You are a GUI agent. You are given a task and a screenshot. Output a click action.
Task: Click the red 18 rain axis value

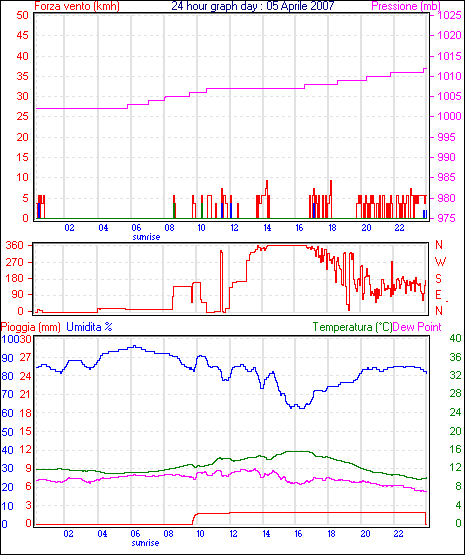point(25,413)
